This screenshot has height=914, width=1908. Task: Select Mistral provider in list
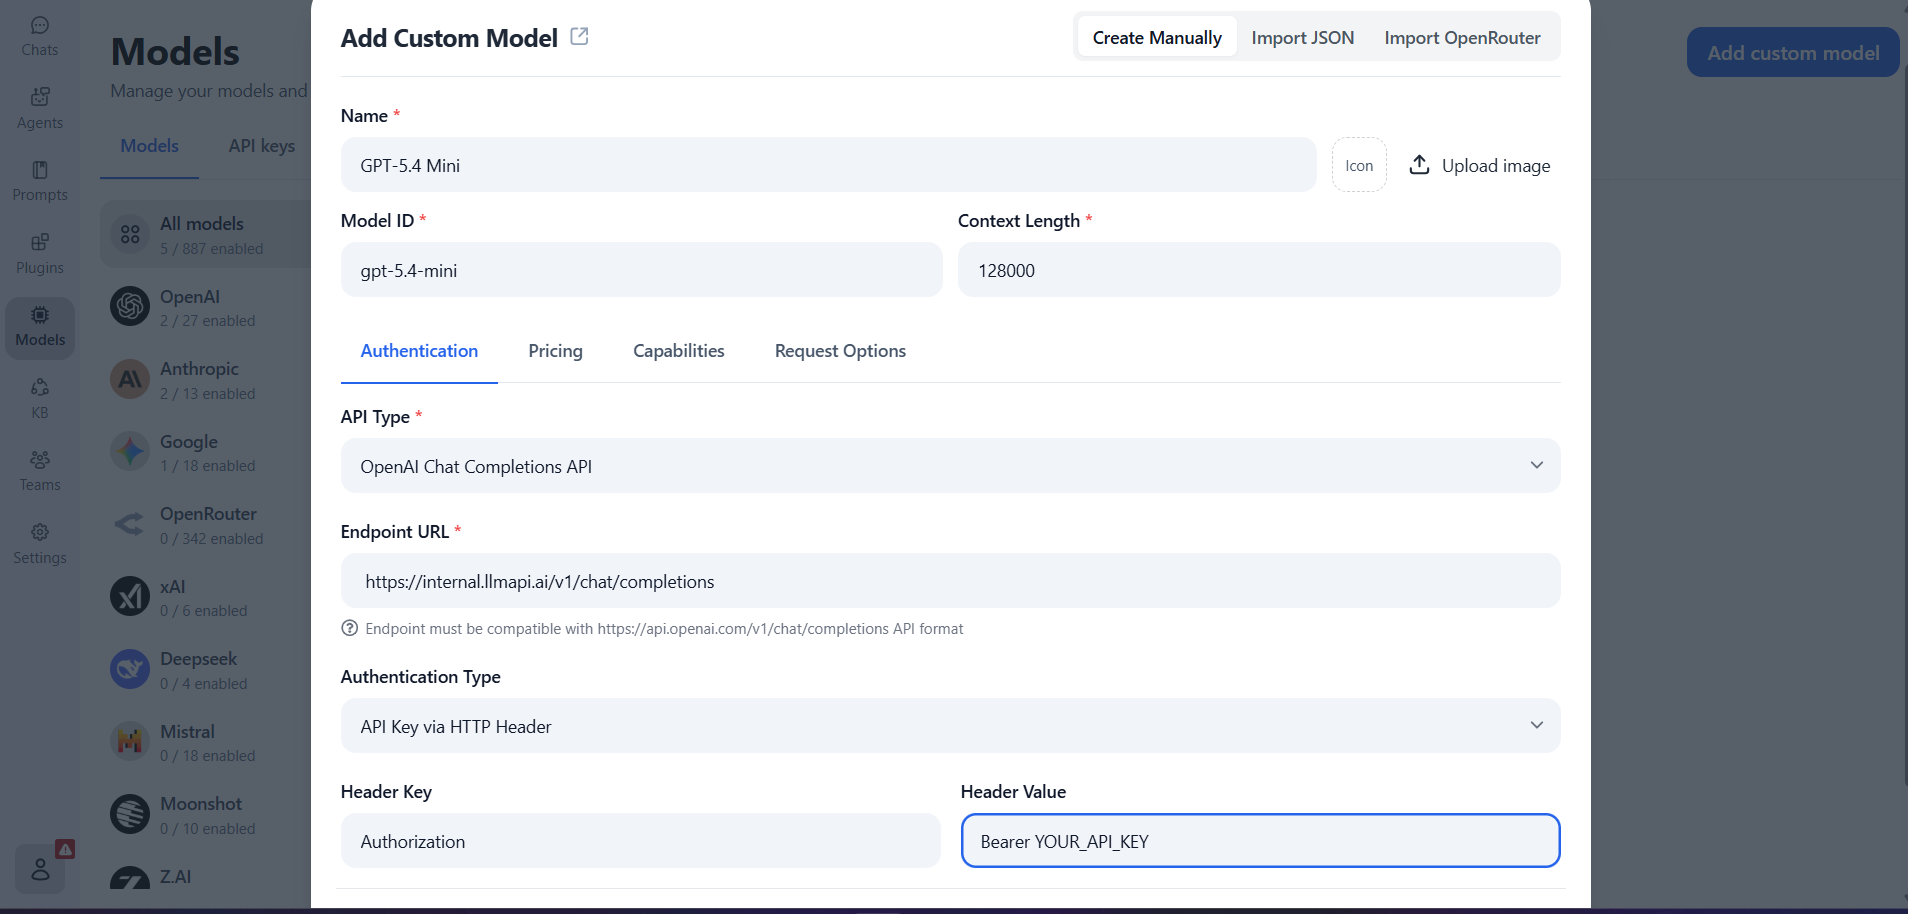tap(205, 742)
